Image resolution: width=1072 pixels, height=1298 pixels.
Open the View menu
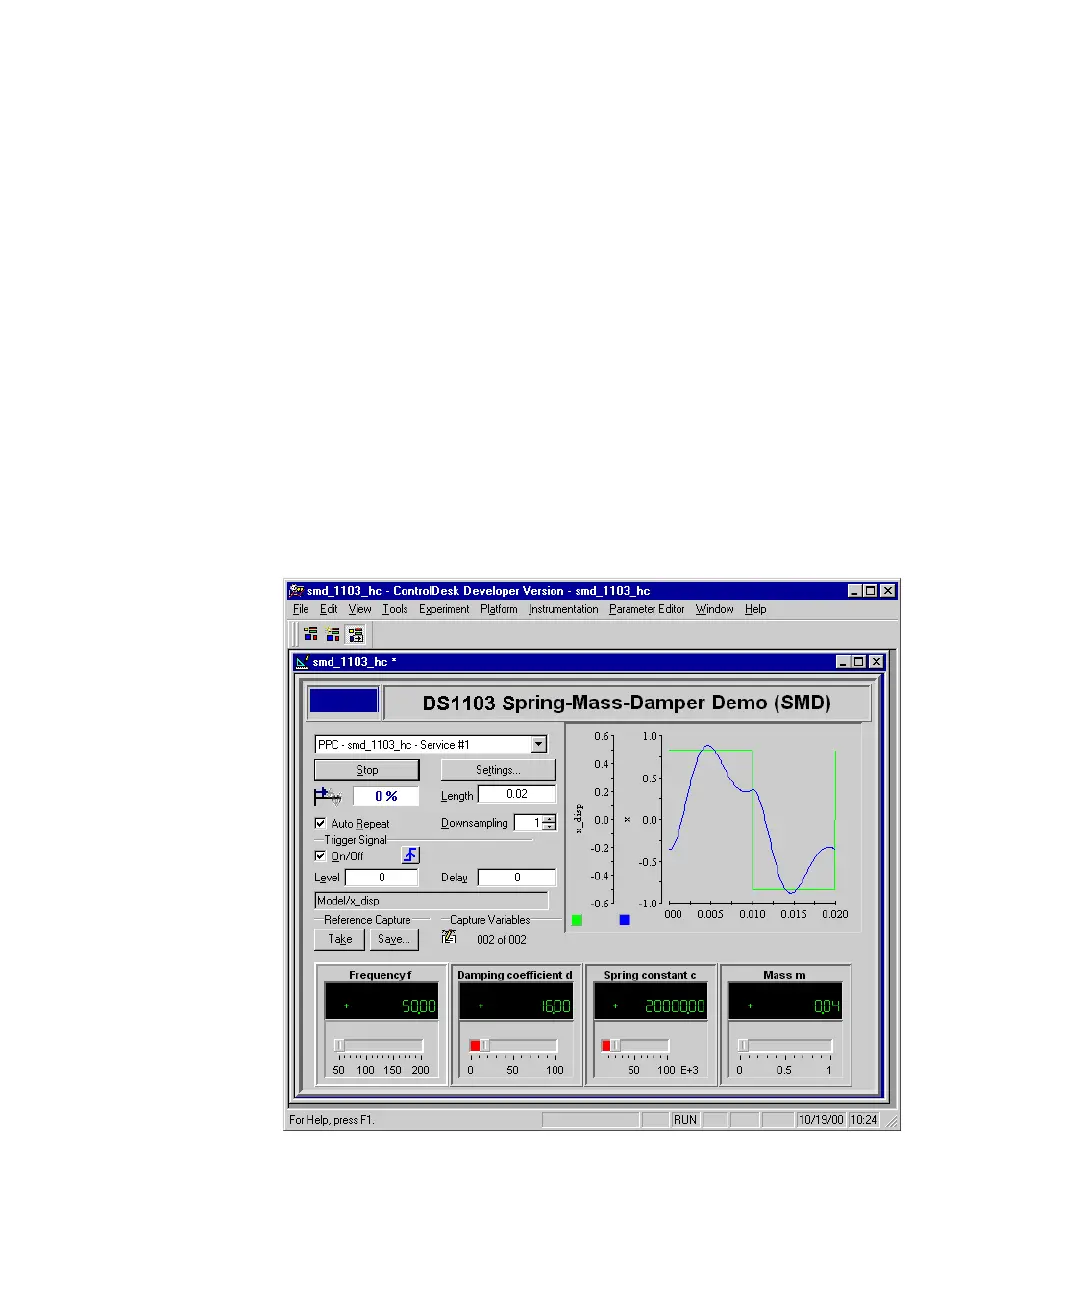[360, 609]
